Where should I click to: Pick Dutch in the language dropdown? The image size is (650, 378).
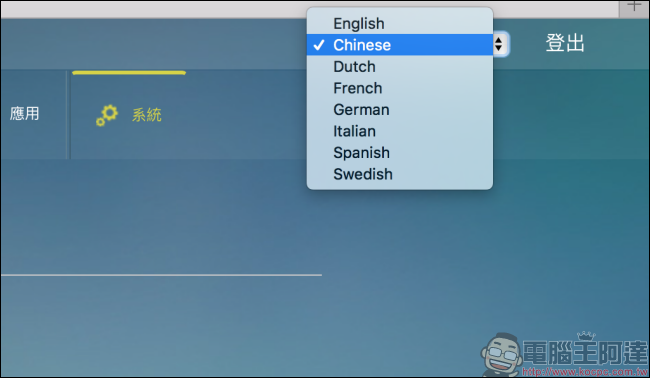(400, 66)
